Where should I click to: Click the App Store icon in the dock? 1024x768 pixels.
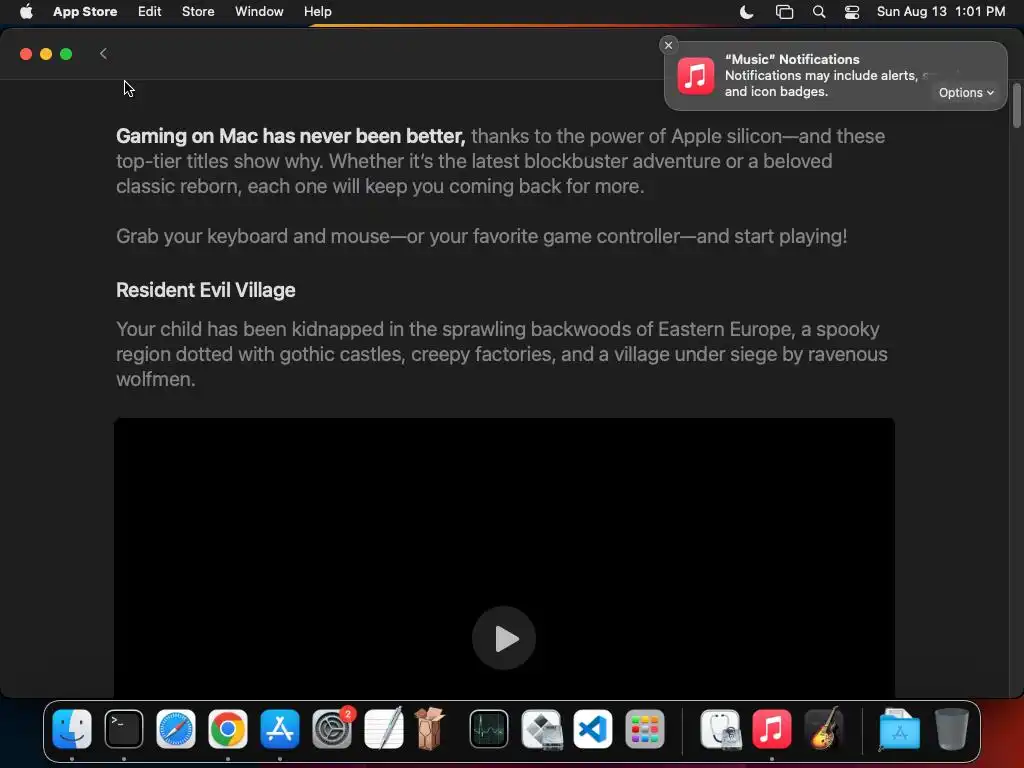pos(280,729)
